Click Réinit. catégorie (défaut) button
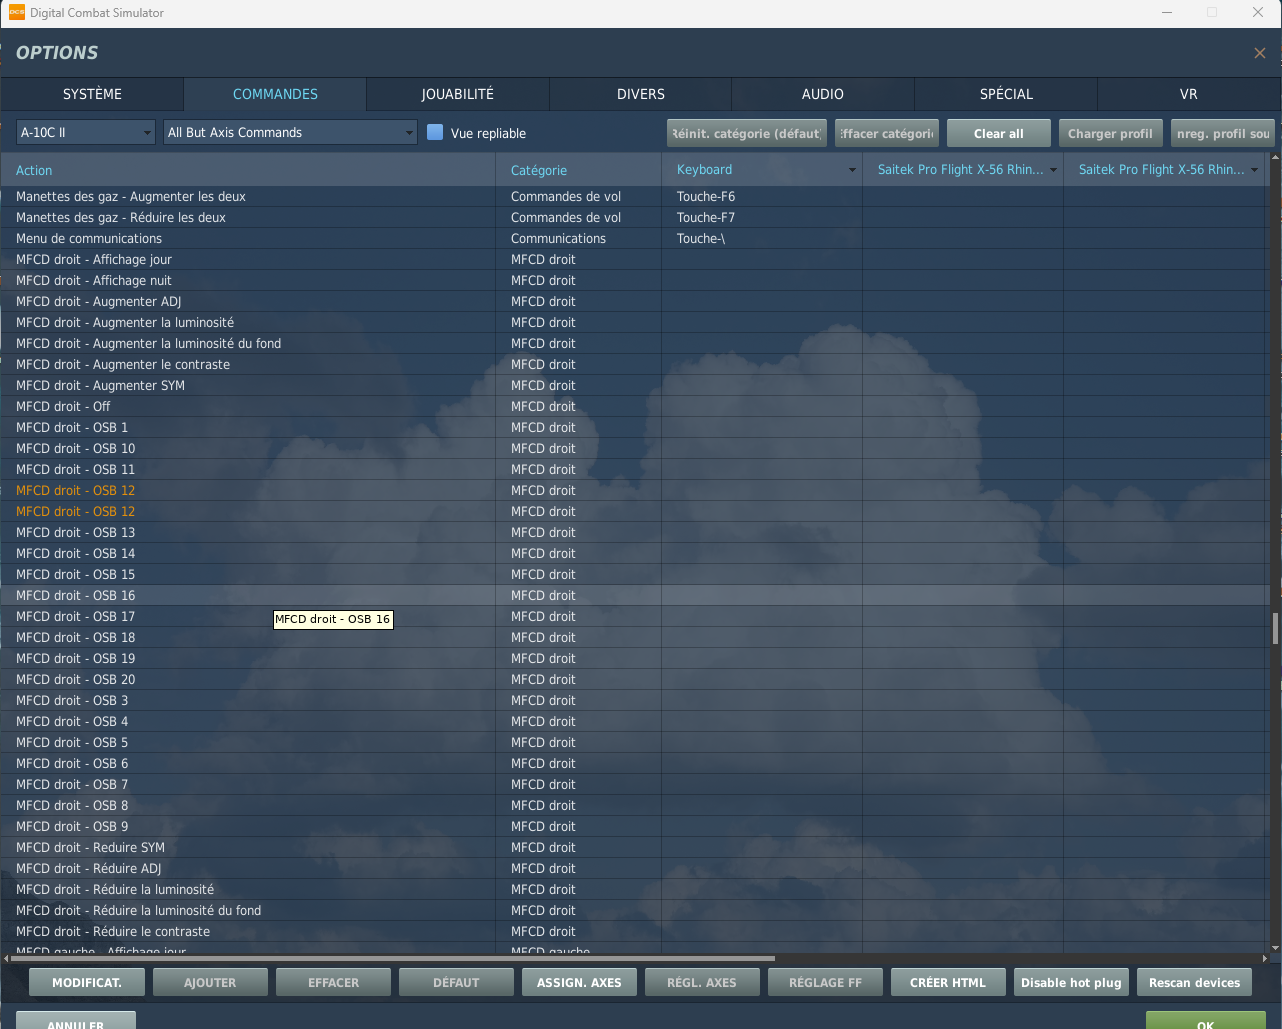The width and height of the screenshot is (1282, 1029). [747, 133]
